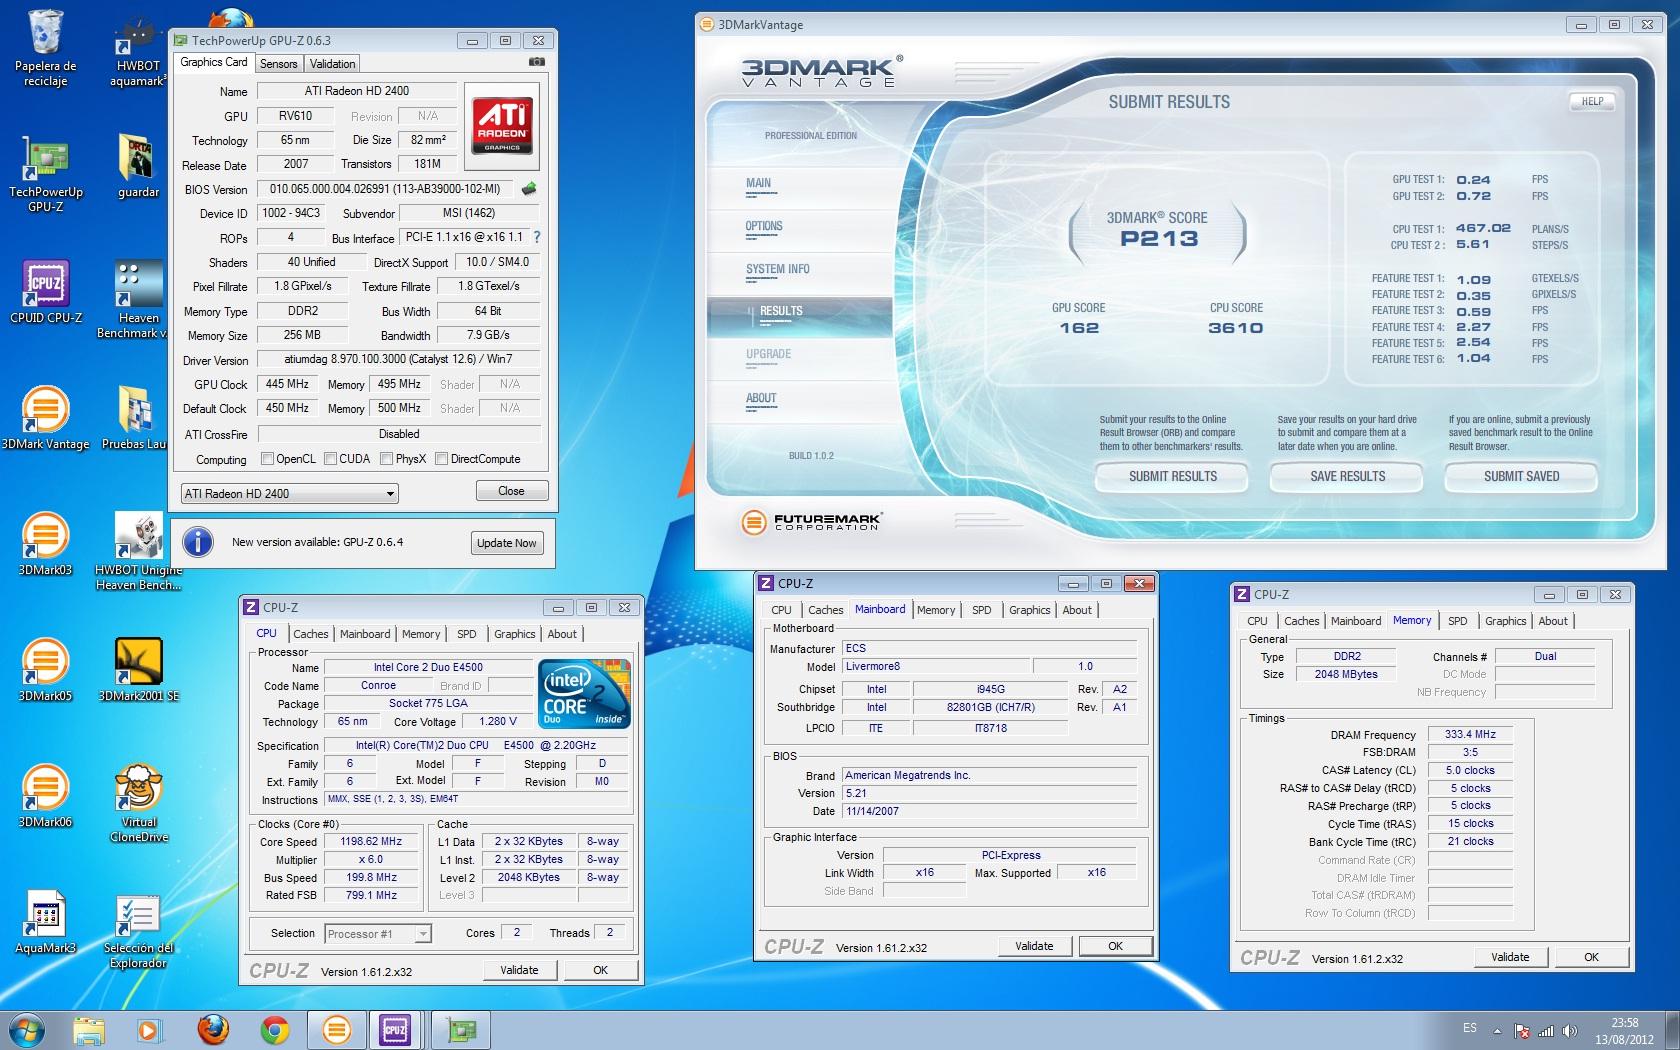Viewport: 1680px width, 1050px height.
Task: Open Processor #1 selection dropdown
Action: click(378, 934)
